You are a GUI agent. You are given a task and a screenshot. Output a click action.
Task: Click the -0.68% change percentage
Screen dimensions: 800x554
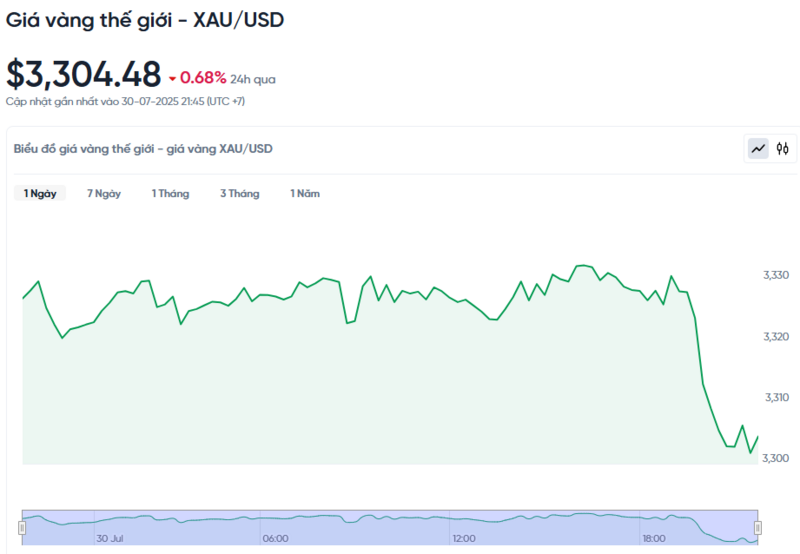[203, 78]
